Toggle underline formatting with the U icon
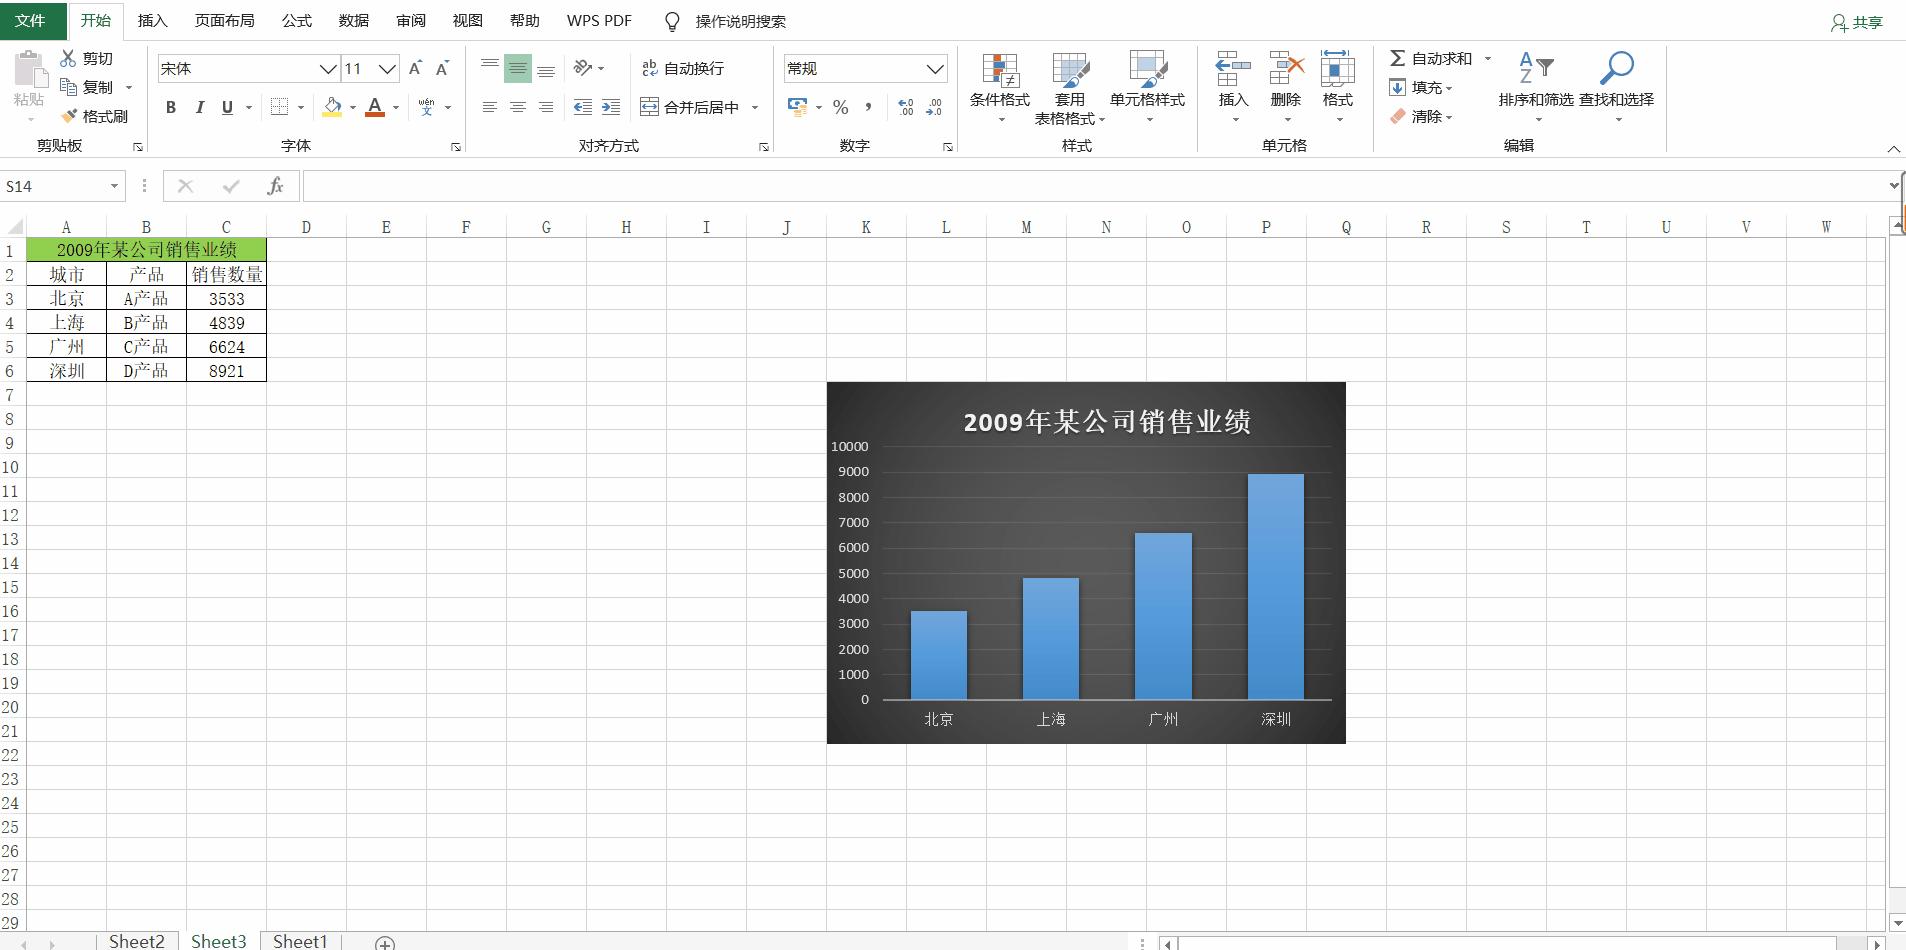 pyautogui.click(x=227, y=107)
